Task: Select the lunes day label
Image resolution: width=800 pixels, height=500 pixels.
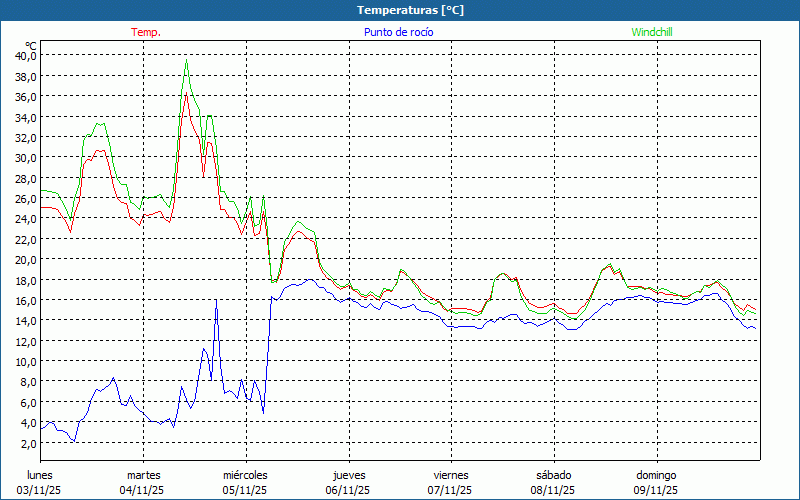Action: pyautogui.click(x=40, y=474)
